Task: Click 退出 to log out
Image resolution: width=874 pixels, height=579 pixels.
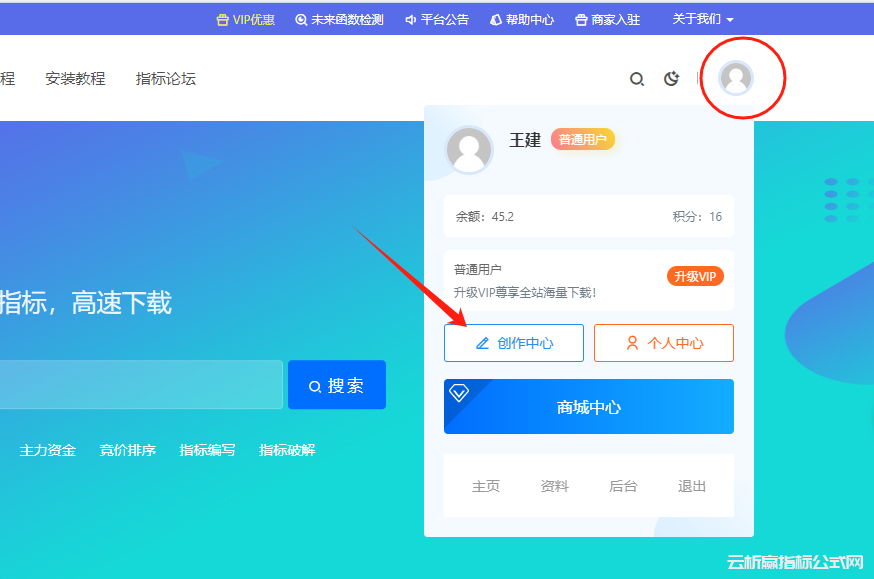Action: tap(692, 486)
